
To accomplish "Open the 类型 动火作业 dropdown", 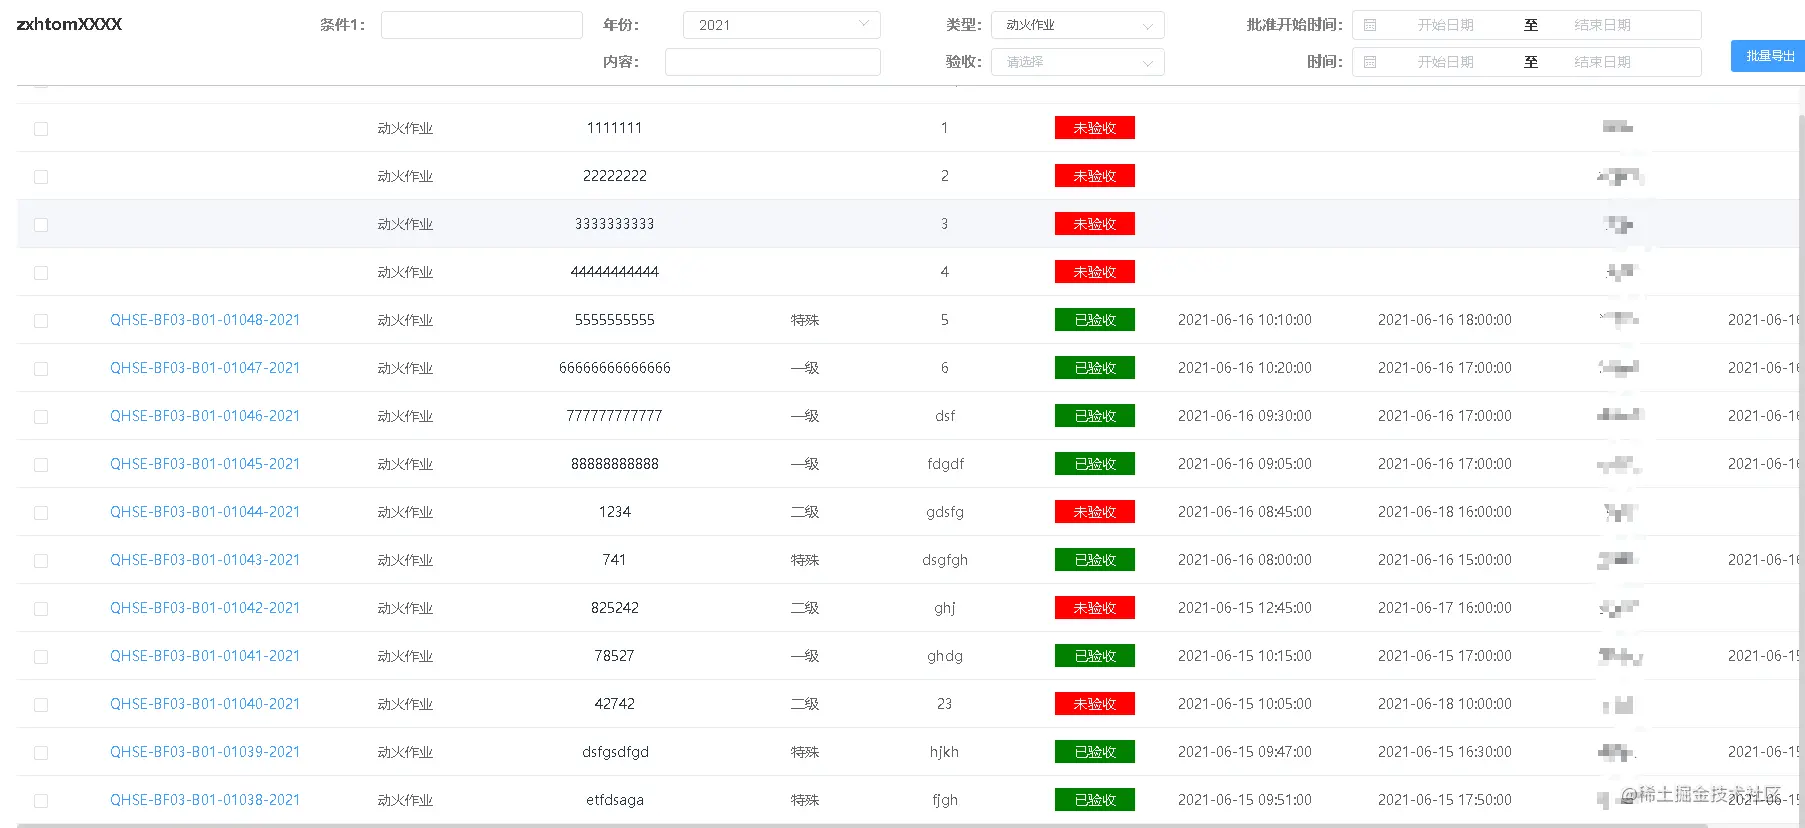I will 1077,25.
